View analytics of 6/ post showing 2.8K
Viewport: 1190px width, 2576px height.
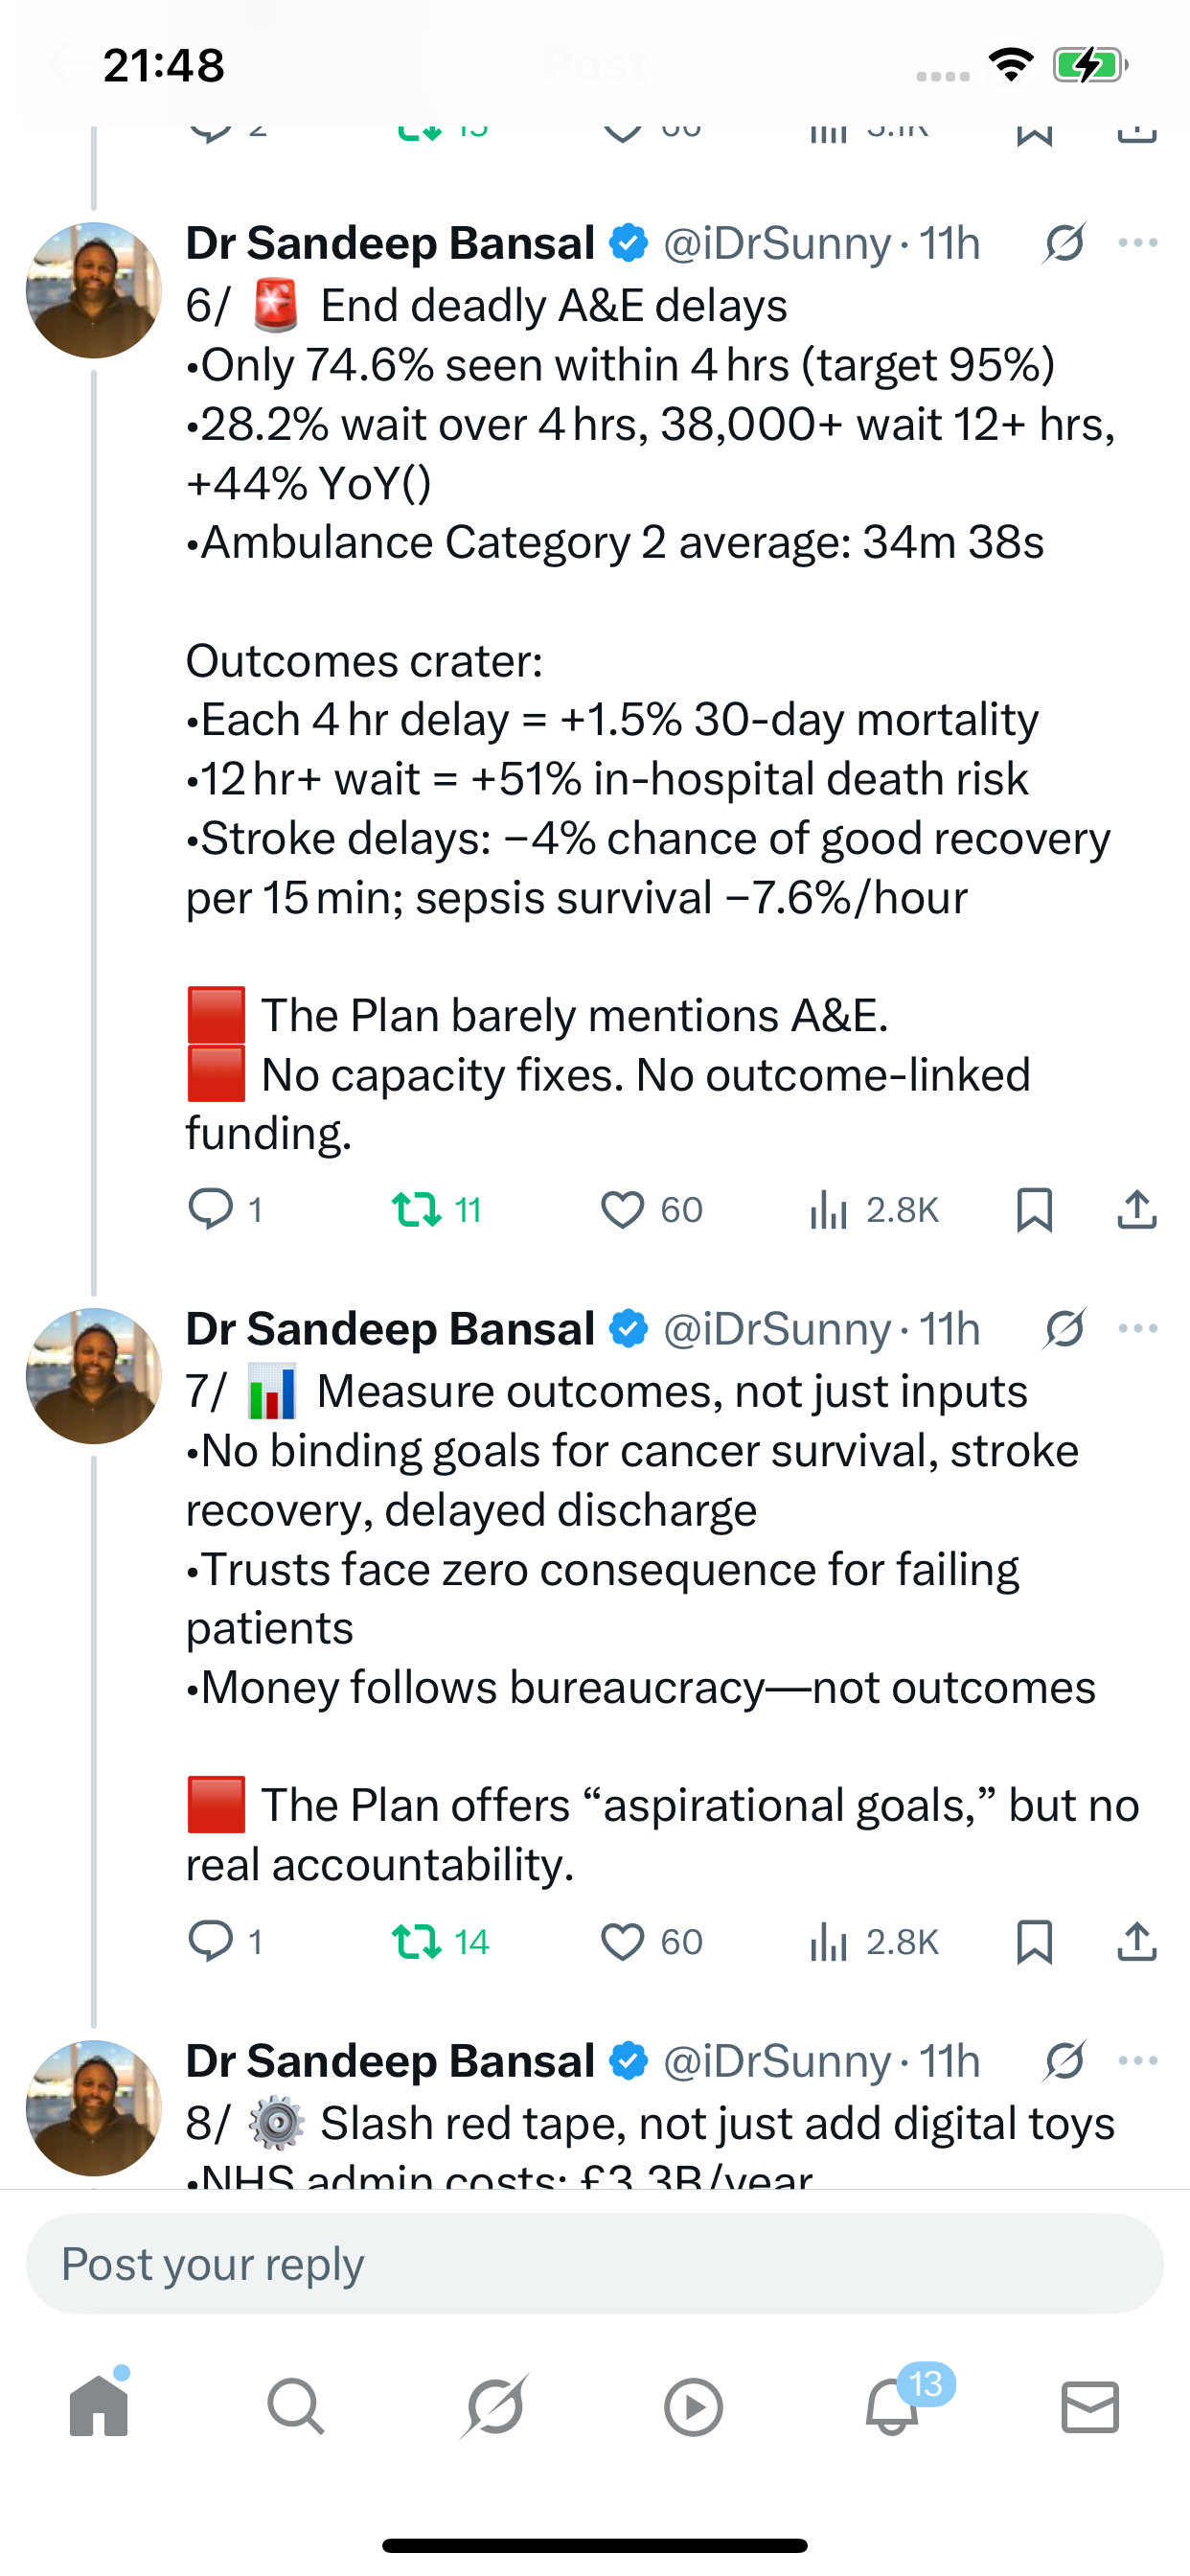(x=874, y=1210)
